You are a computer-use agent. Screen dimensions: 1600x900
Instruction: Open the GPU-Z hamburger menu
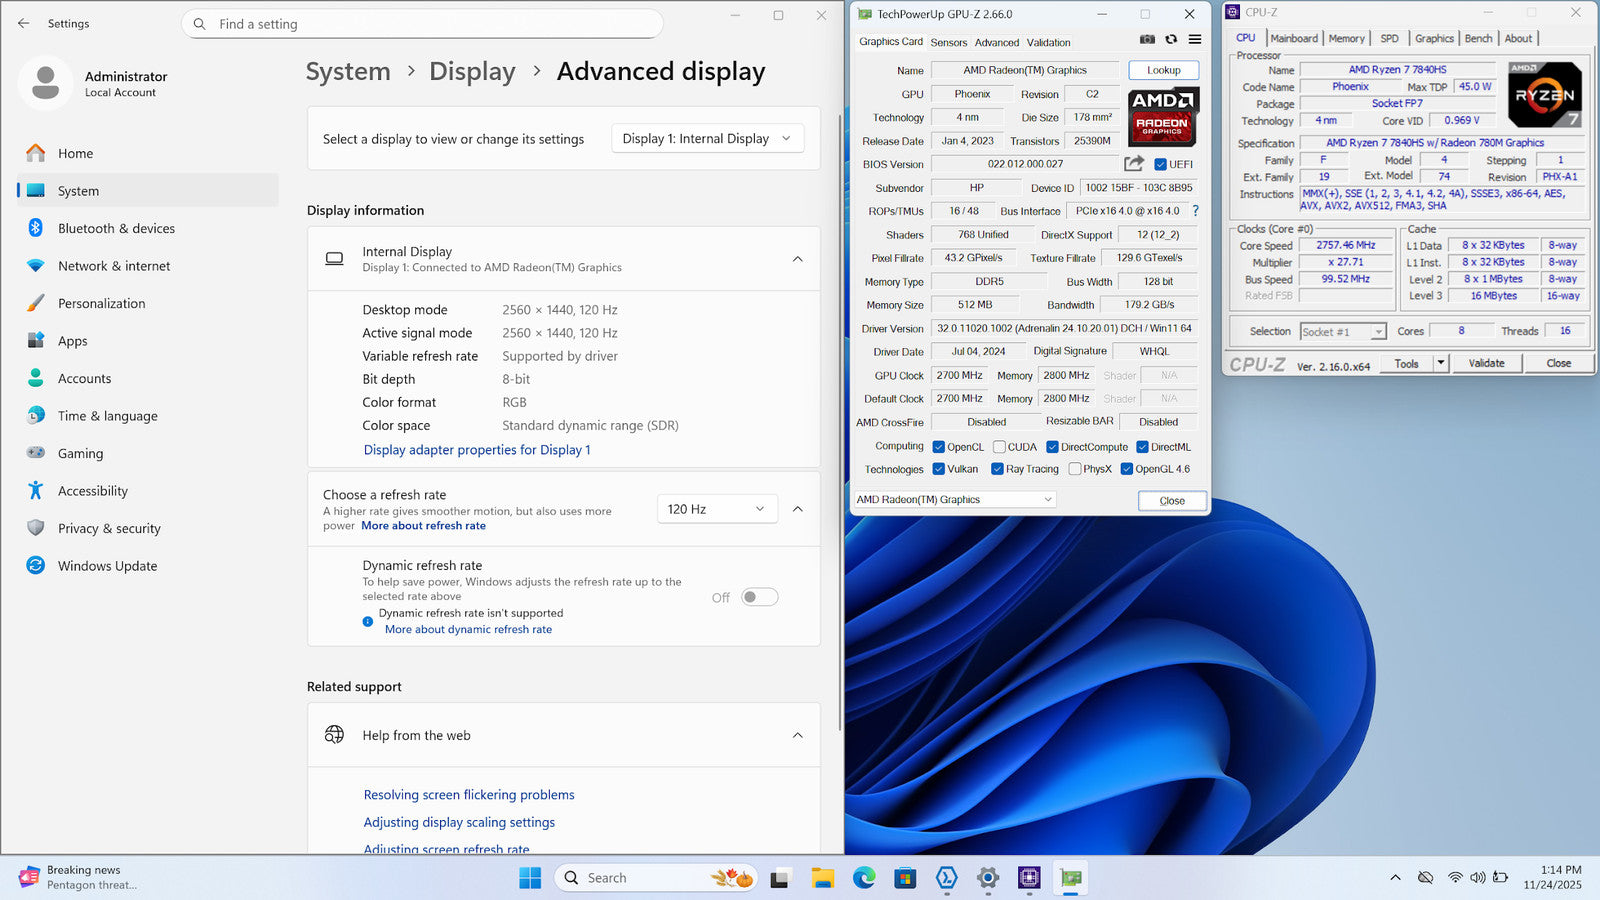pos(1195,40)
